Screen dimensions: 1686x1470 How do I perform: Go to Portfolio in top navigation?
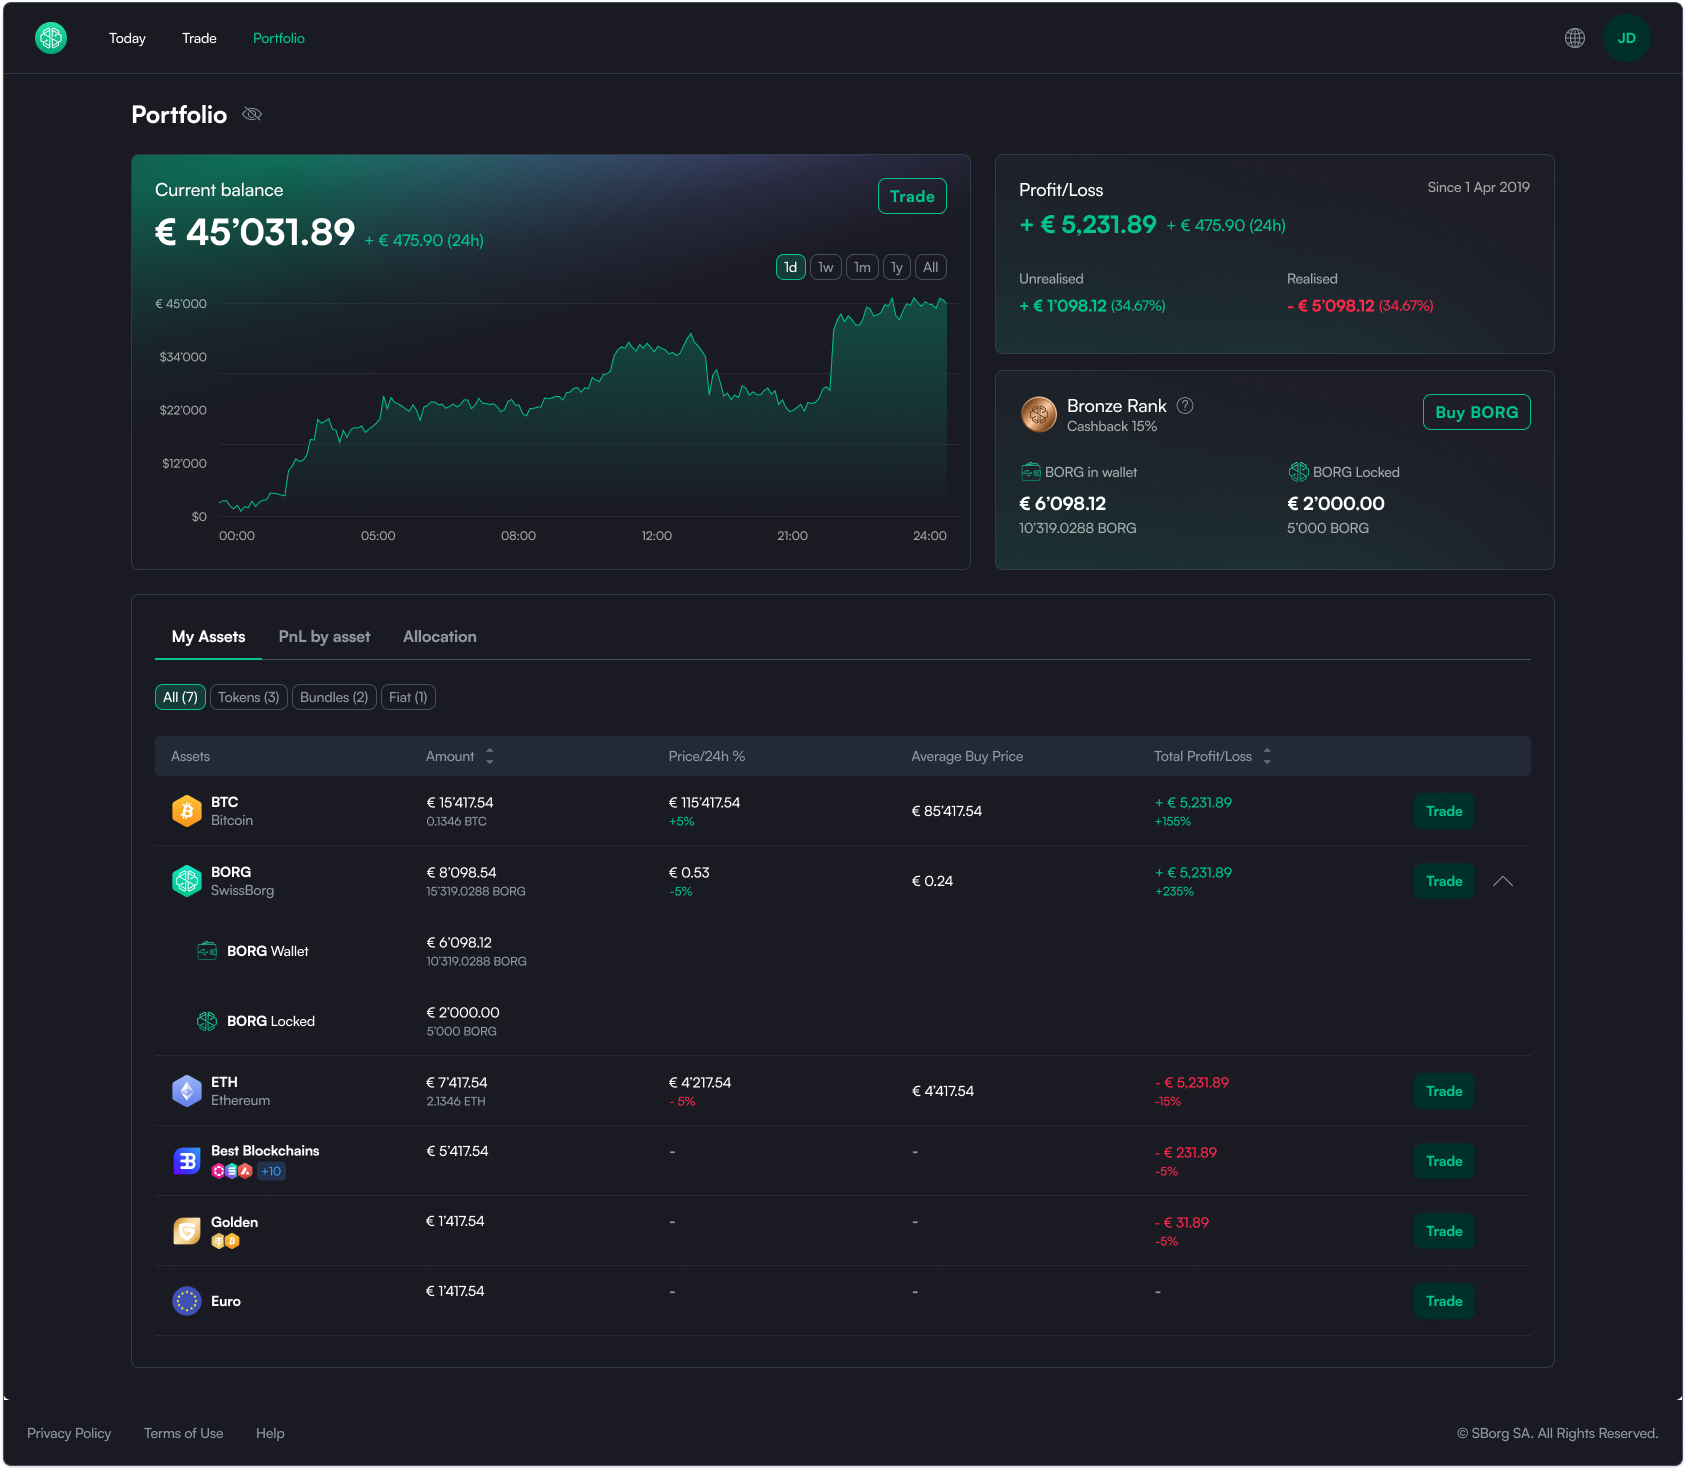(279, 38)
